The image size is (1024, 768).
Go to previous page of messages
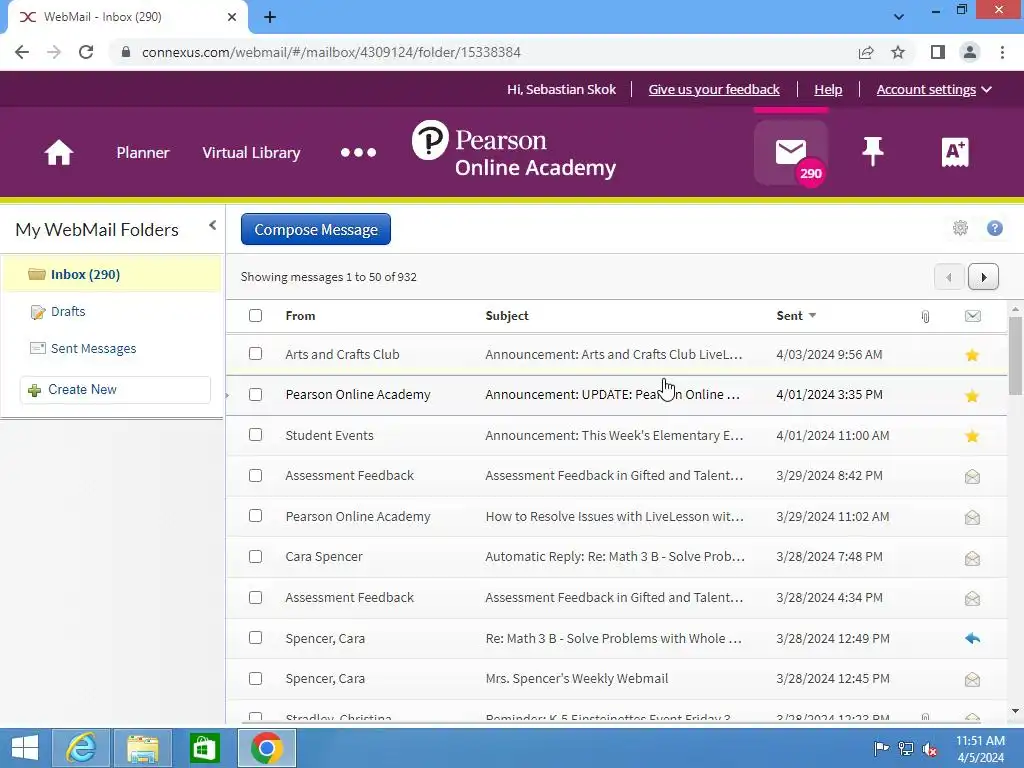tap(950, 277)
